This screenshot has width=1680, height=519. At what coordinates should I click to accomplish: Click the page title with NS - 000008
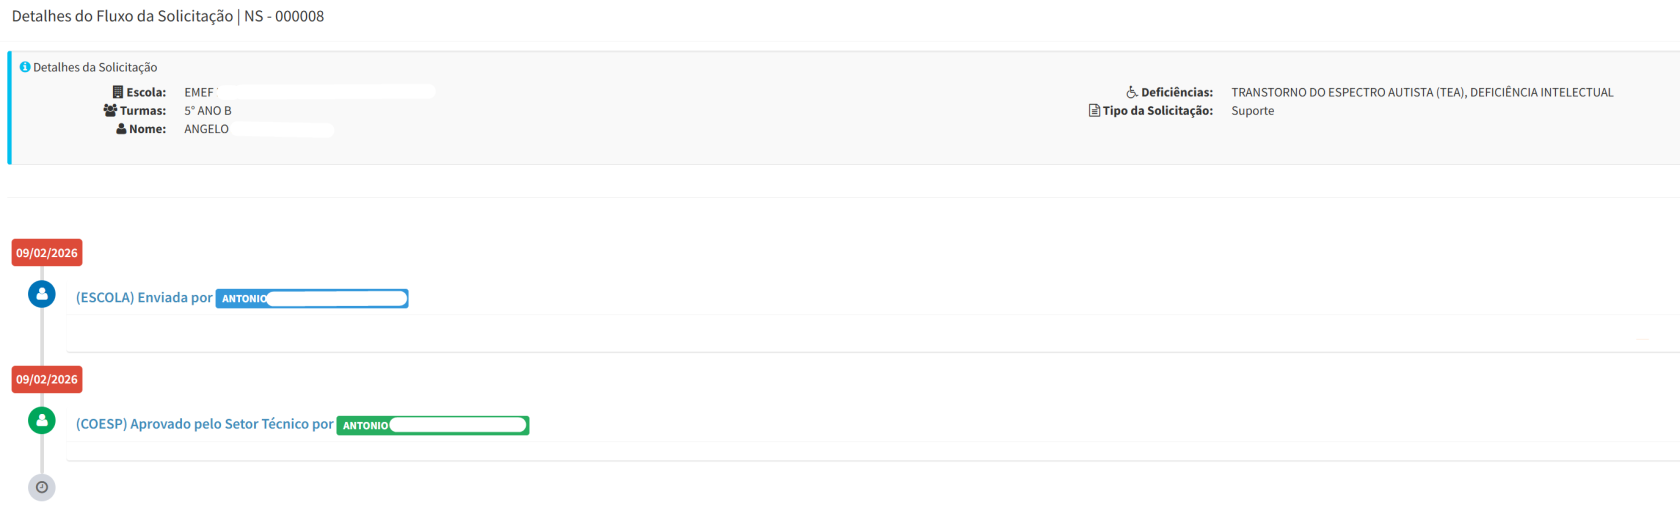[168, 17]
